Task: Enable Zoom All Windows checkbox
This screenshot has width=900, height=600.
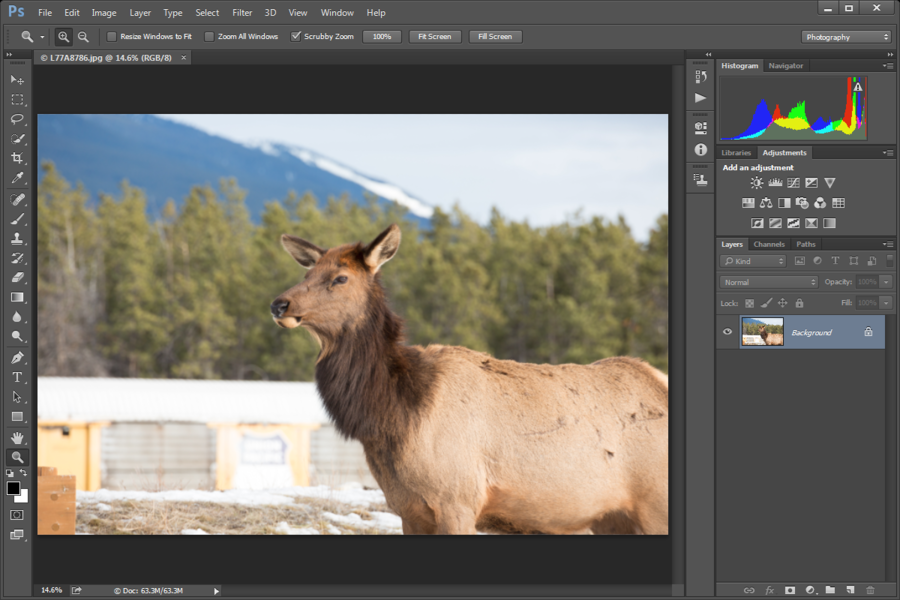Action: tap(210, 36)
